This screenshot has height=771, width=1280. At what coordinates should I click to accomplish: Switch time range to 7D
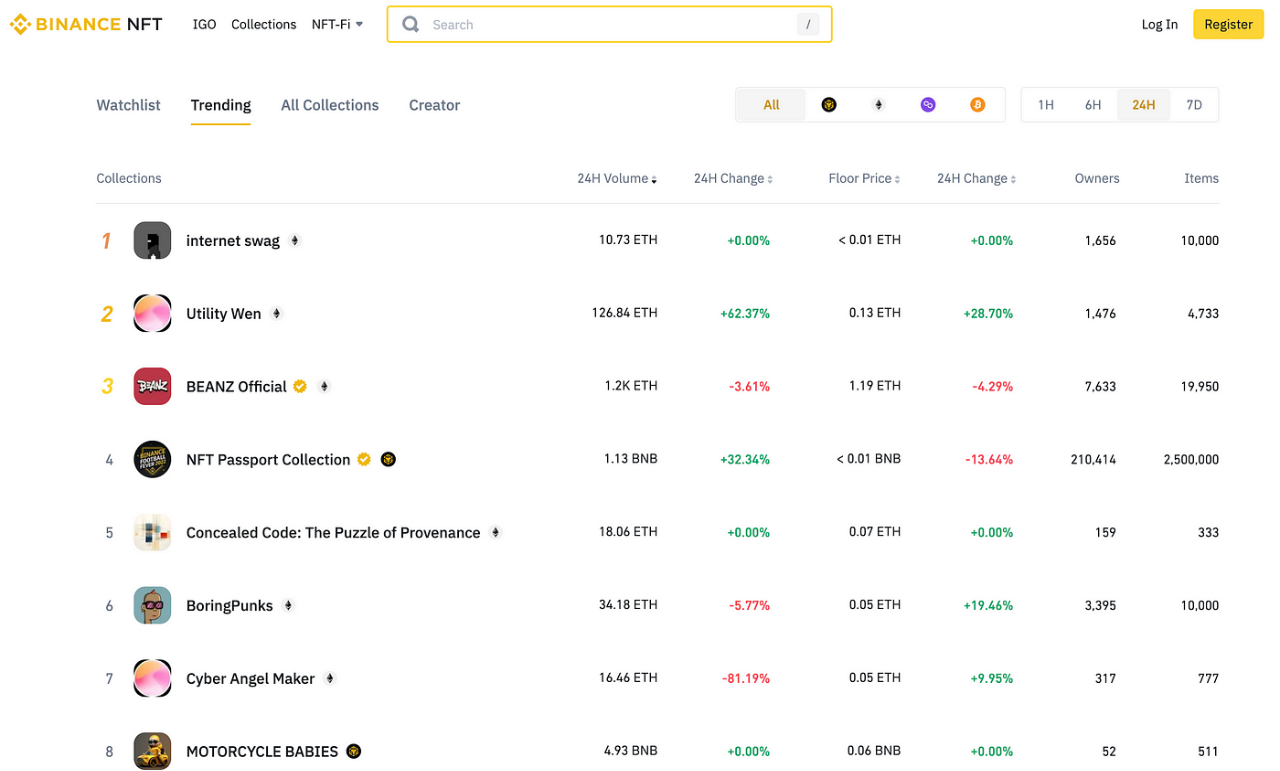pos(1193,105)
